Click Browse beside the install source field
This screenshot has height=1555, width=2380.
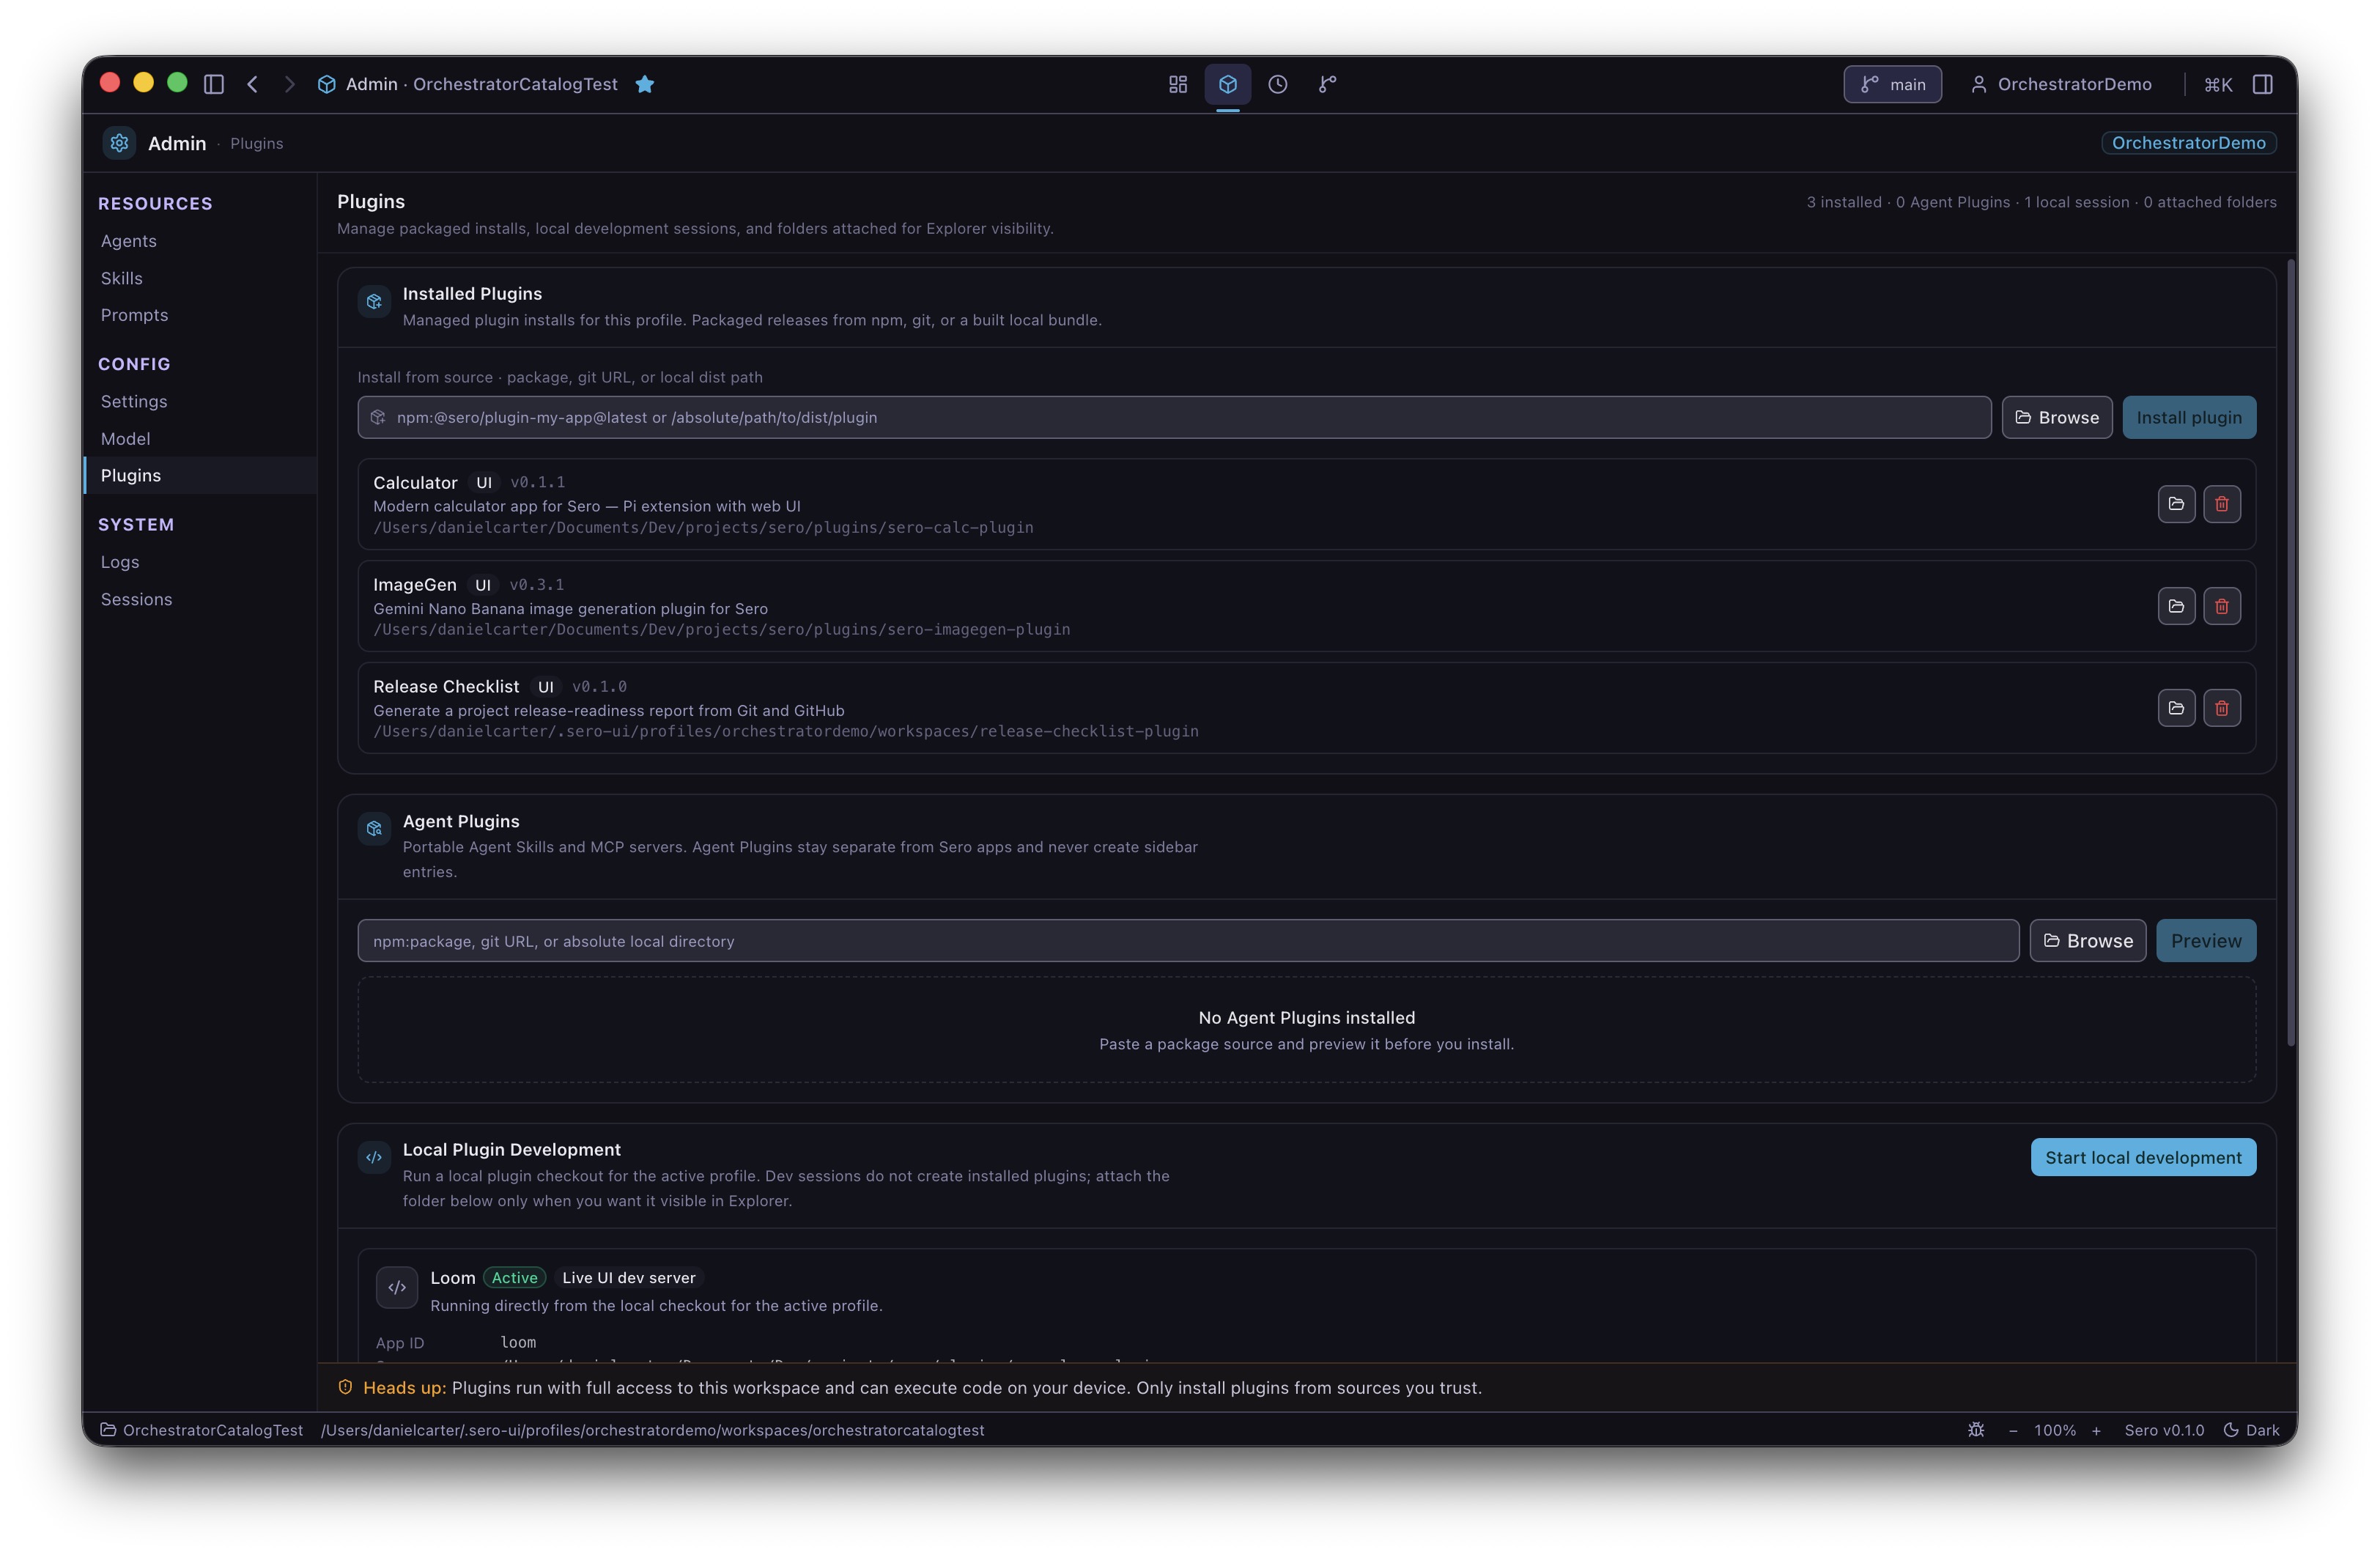(x=2056, y=417)
